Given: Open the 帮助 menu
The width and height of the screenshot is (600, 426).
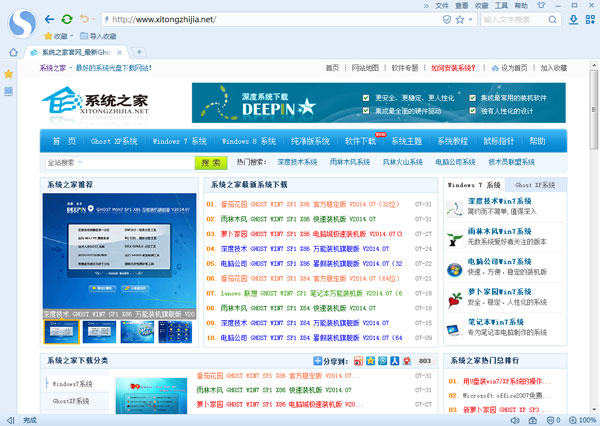Looking at the screenshot, I should pos(521,5).
